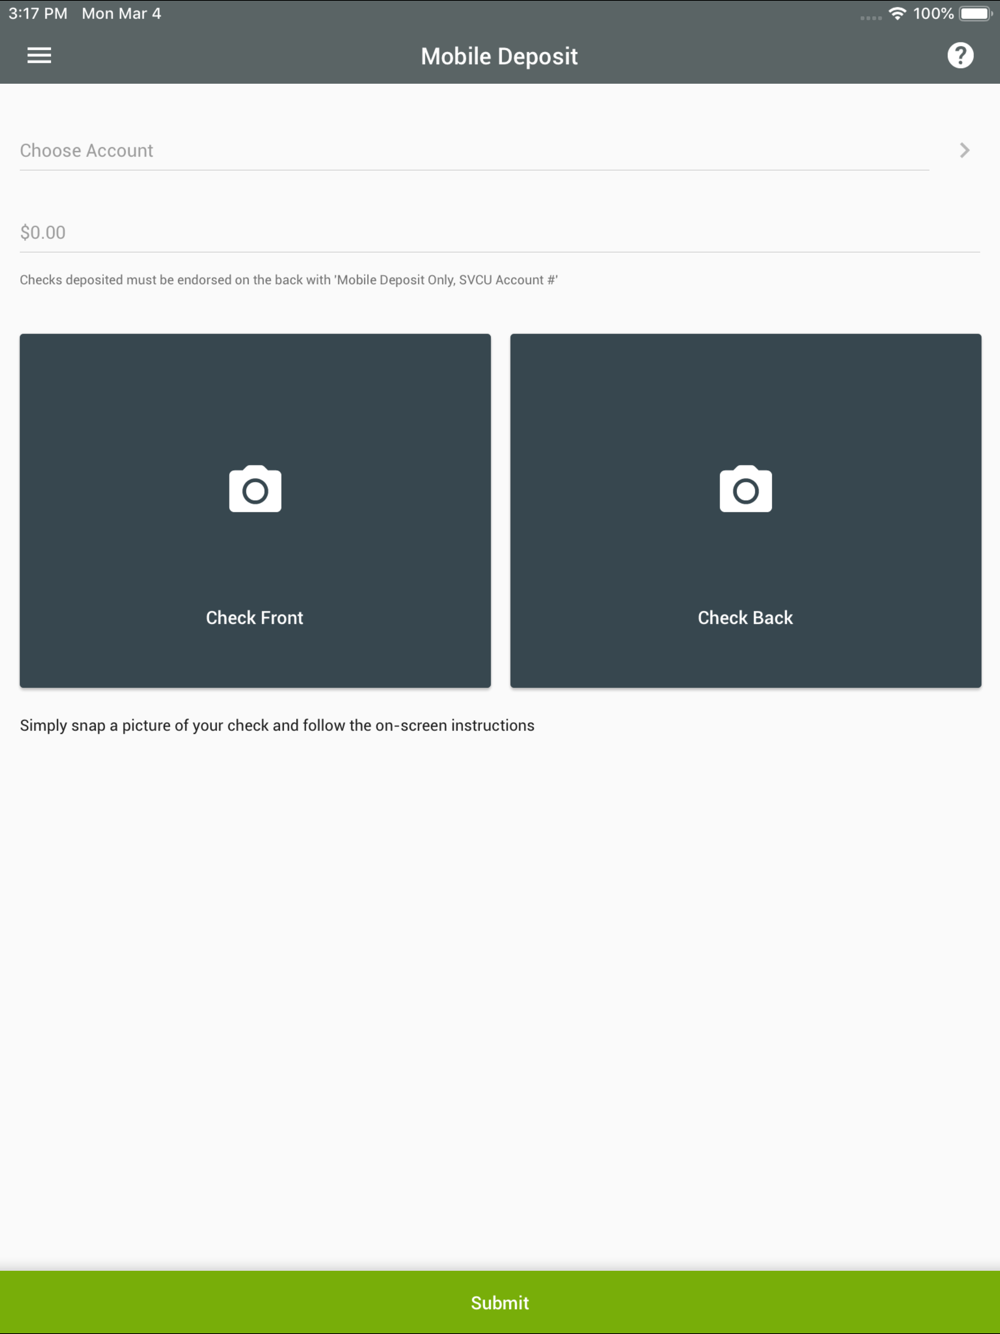Image resolution: width=1000 pixels, height=1334 pixels.
Task: Tap the 100% battery percentage
Action: point(933,14)
